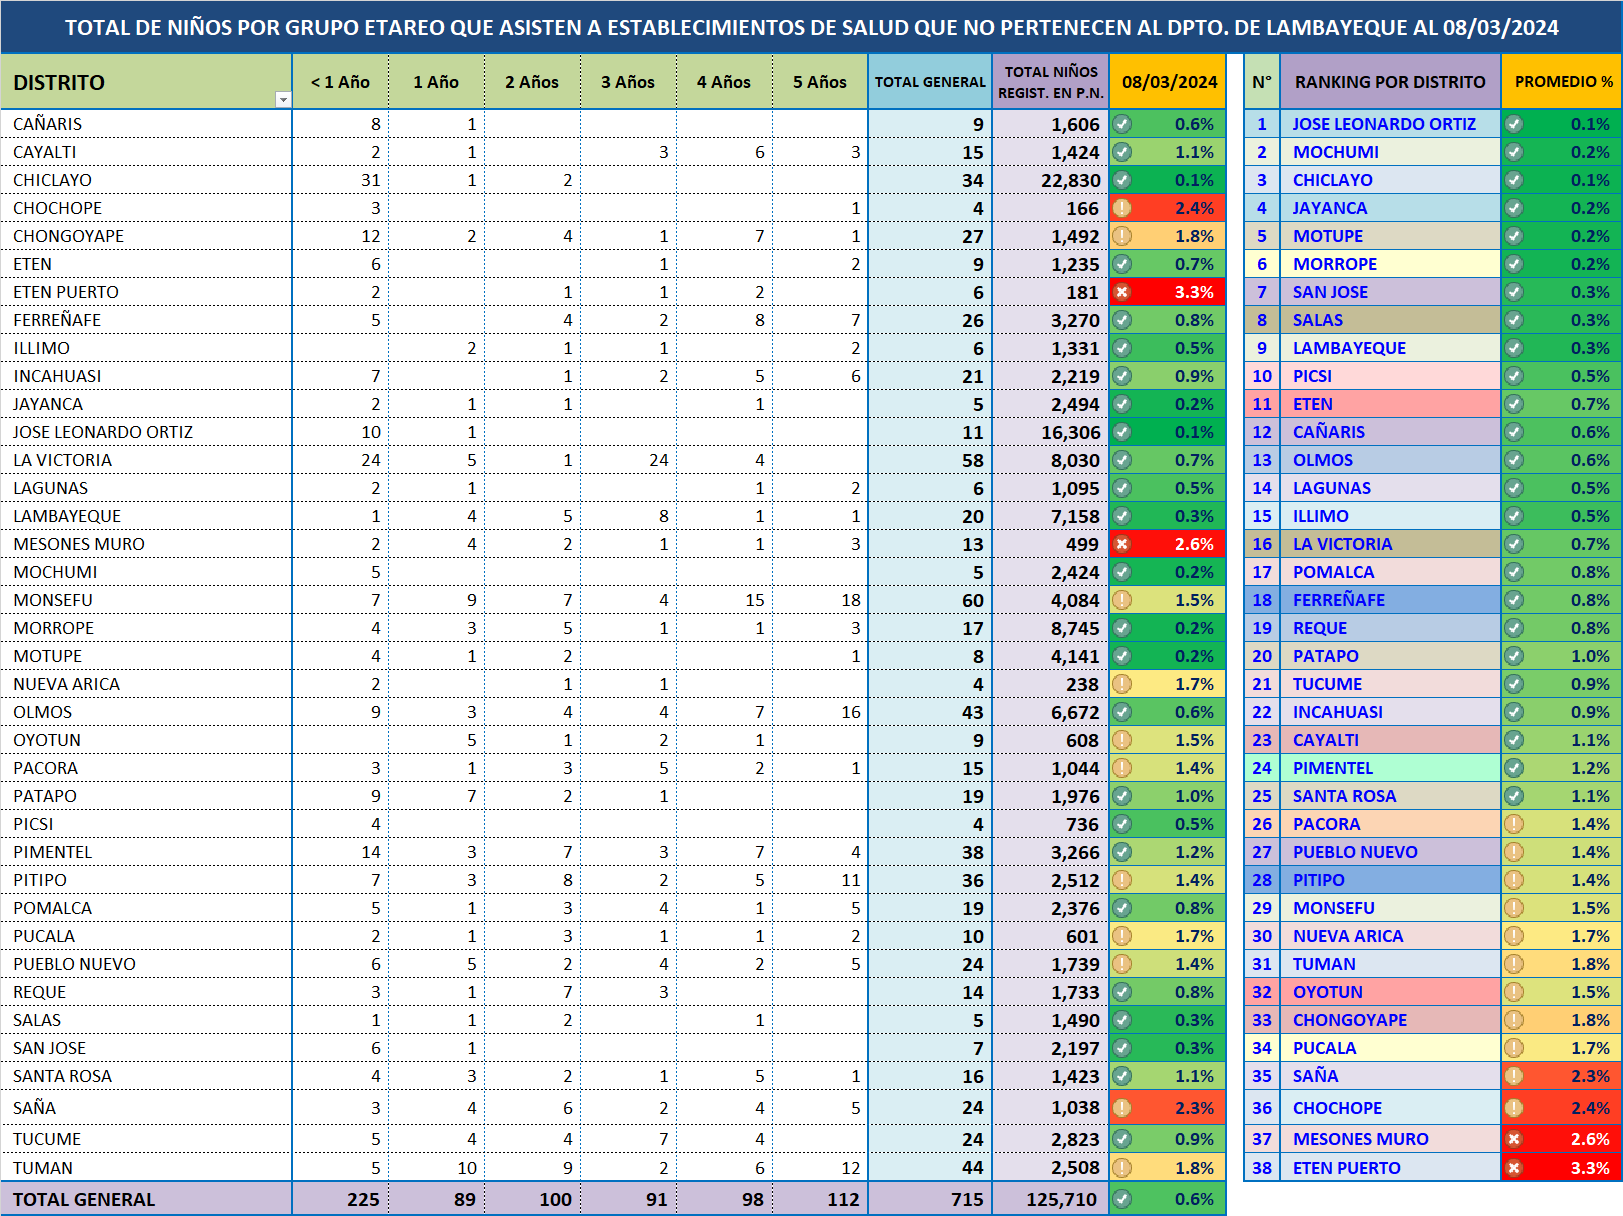
Task: Select the 'RANKING POR DISTRITO' header cell
Action: point(1389,82)
